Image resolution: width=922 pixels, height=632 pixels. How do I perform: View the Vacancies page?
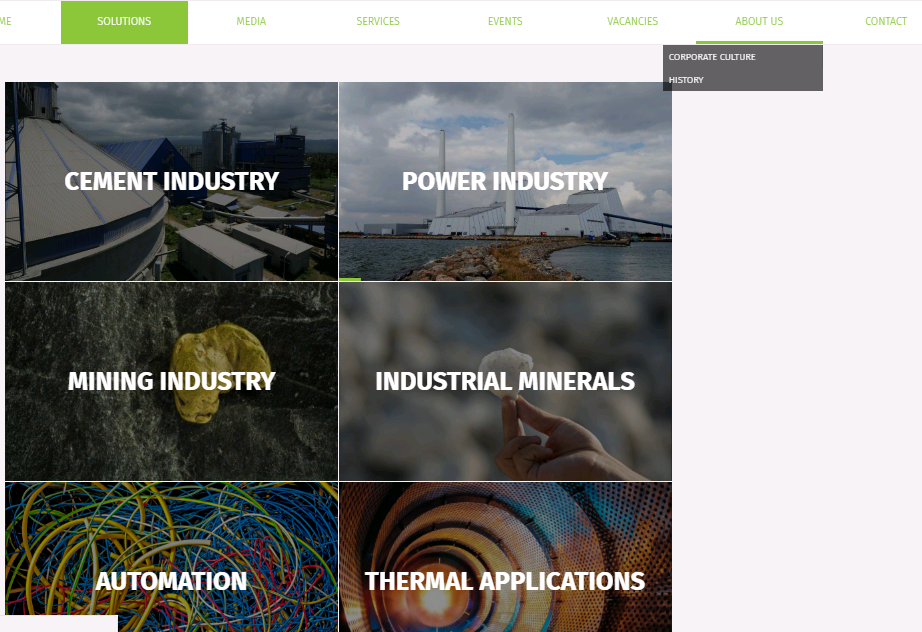(632, 22)
